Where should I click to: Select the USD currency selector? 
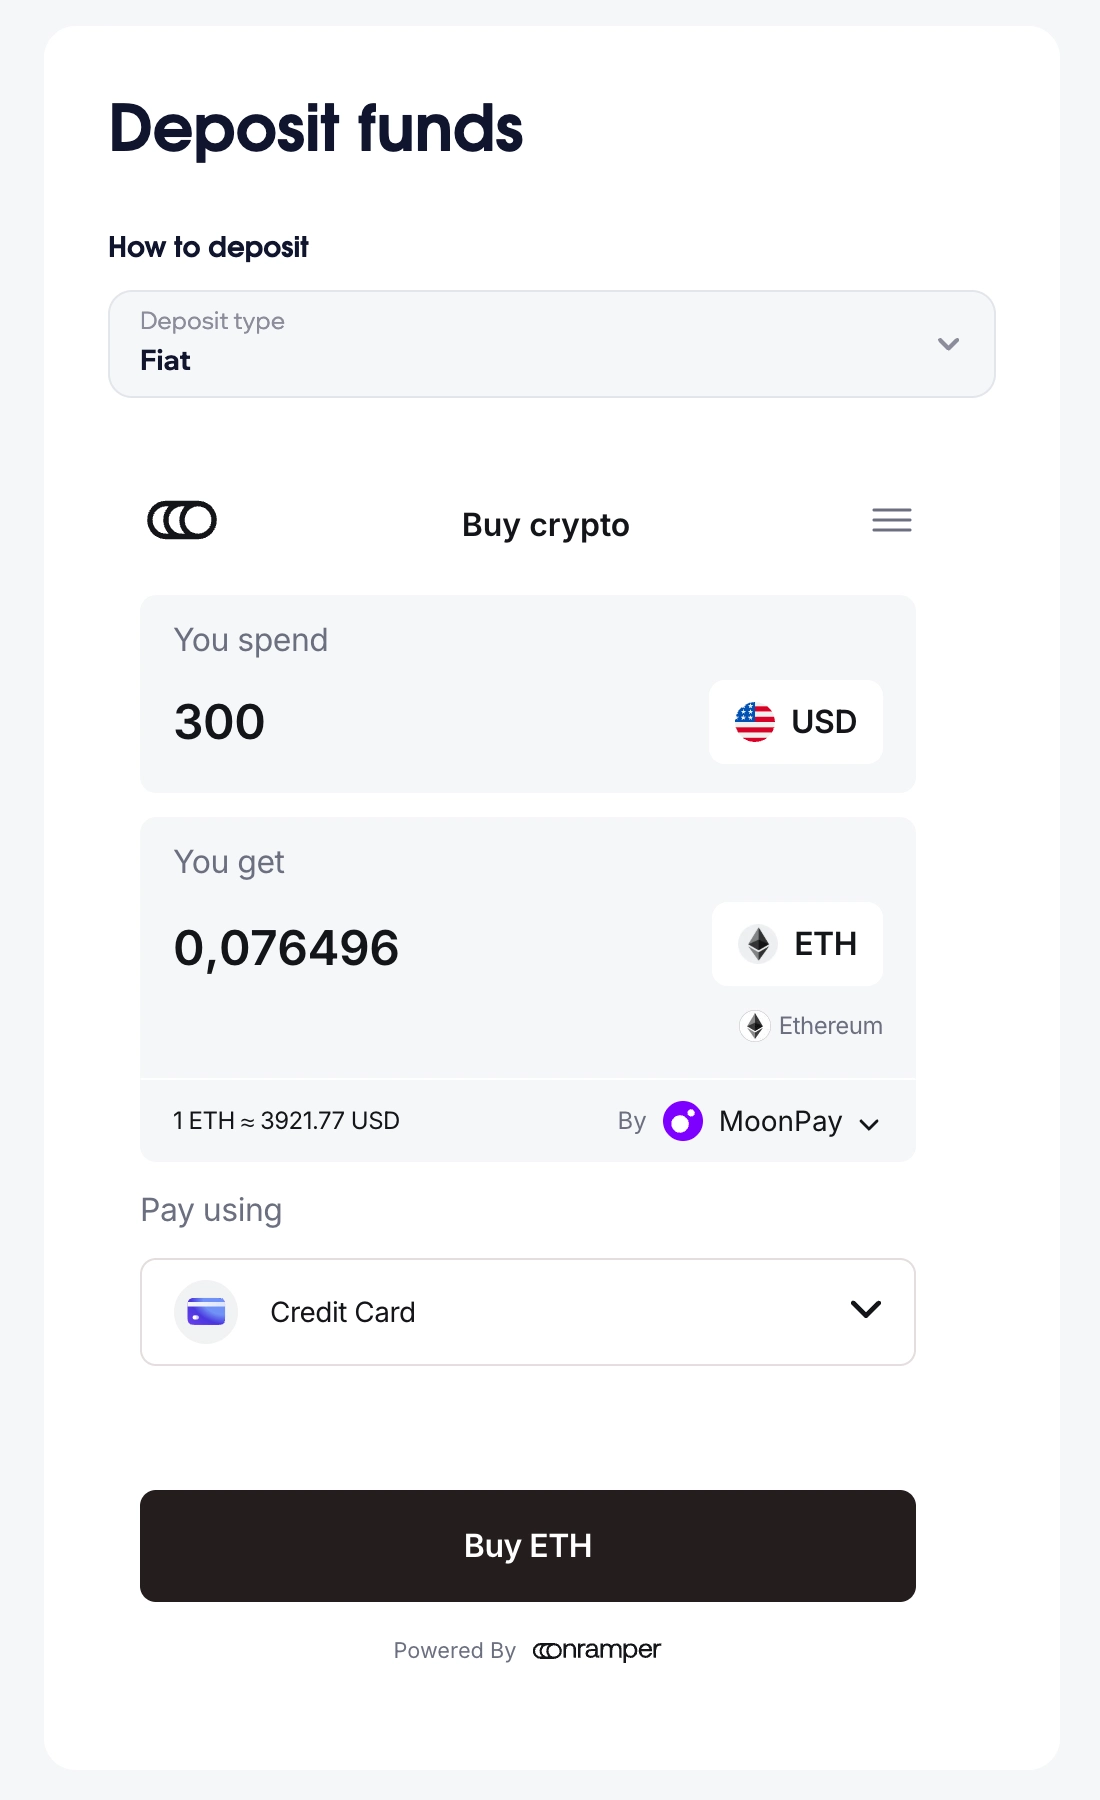pos(796,722)
